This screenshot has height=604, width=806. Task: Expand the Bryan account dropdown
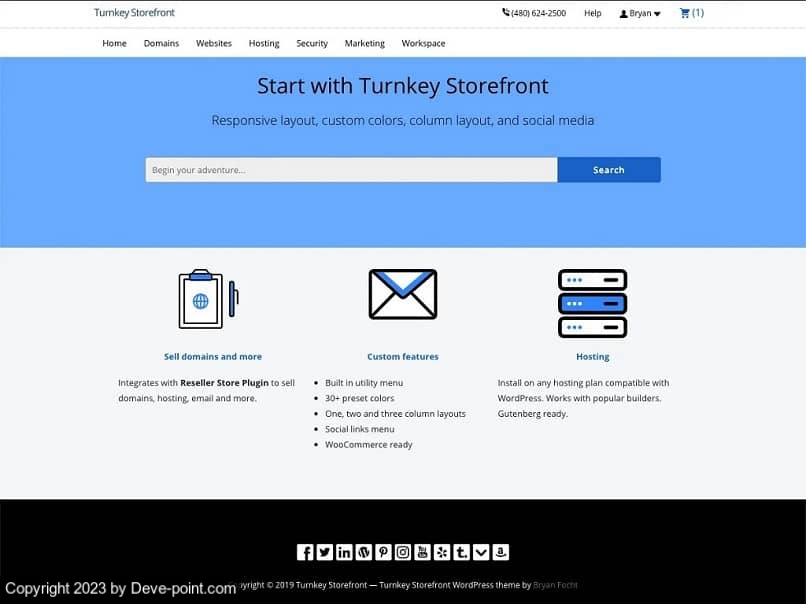(x=640, y=14)
